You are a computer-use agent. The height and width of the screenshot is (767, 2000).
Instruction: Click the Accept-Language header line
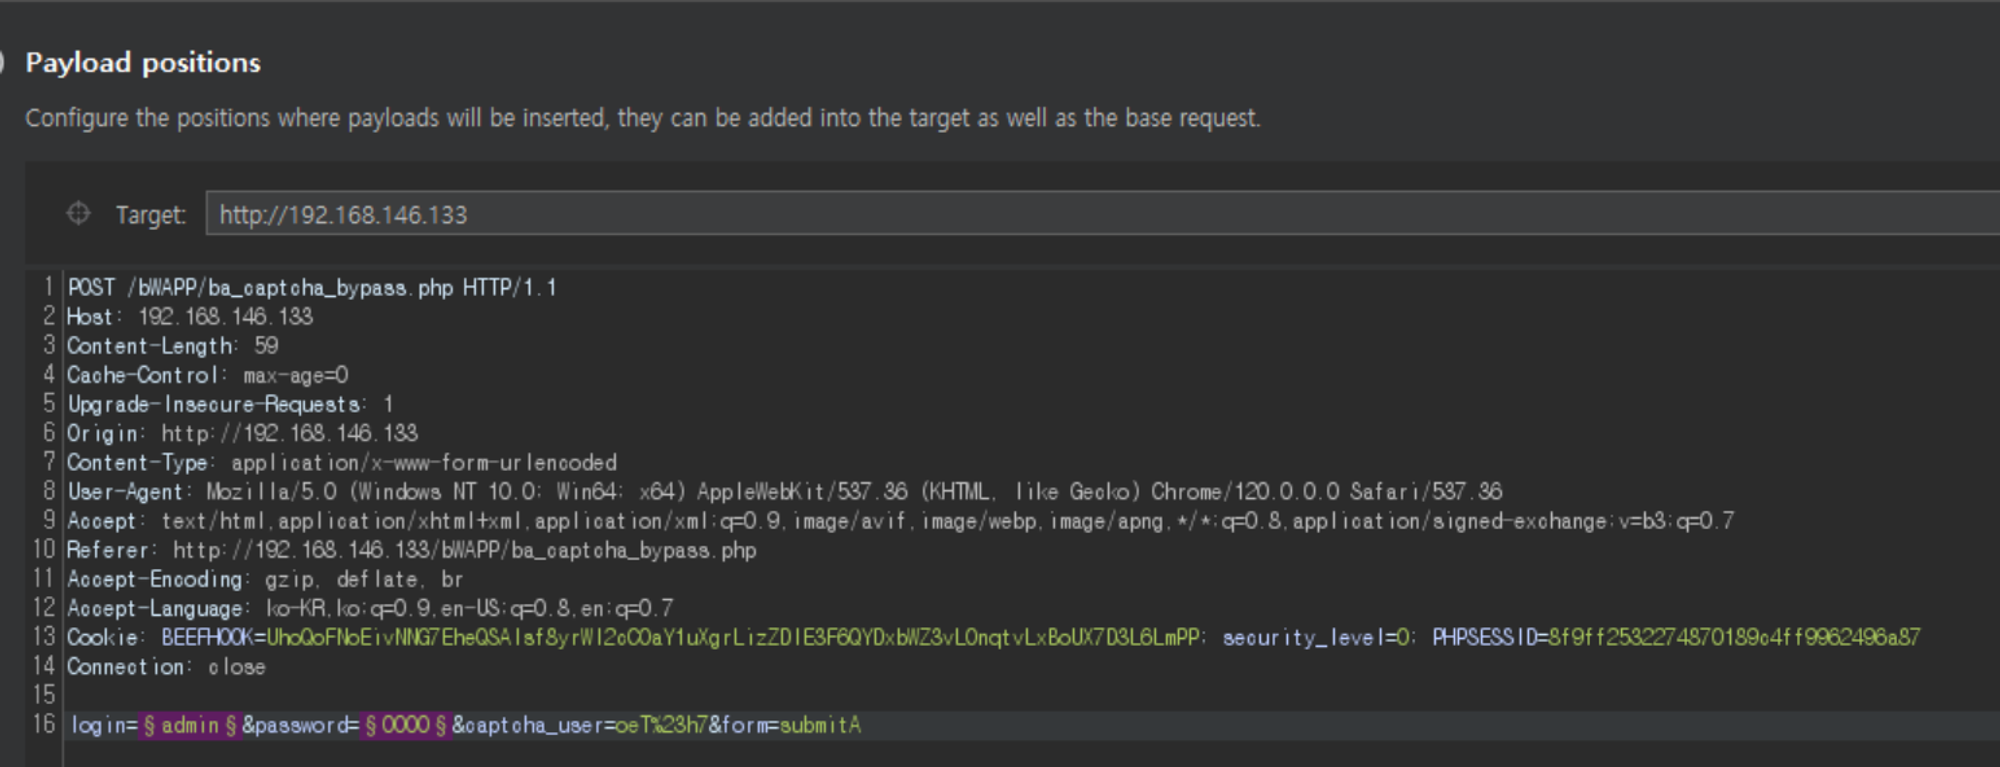coord(371,608)
